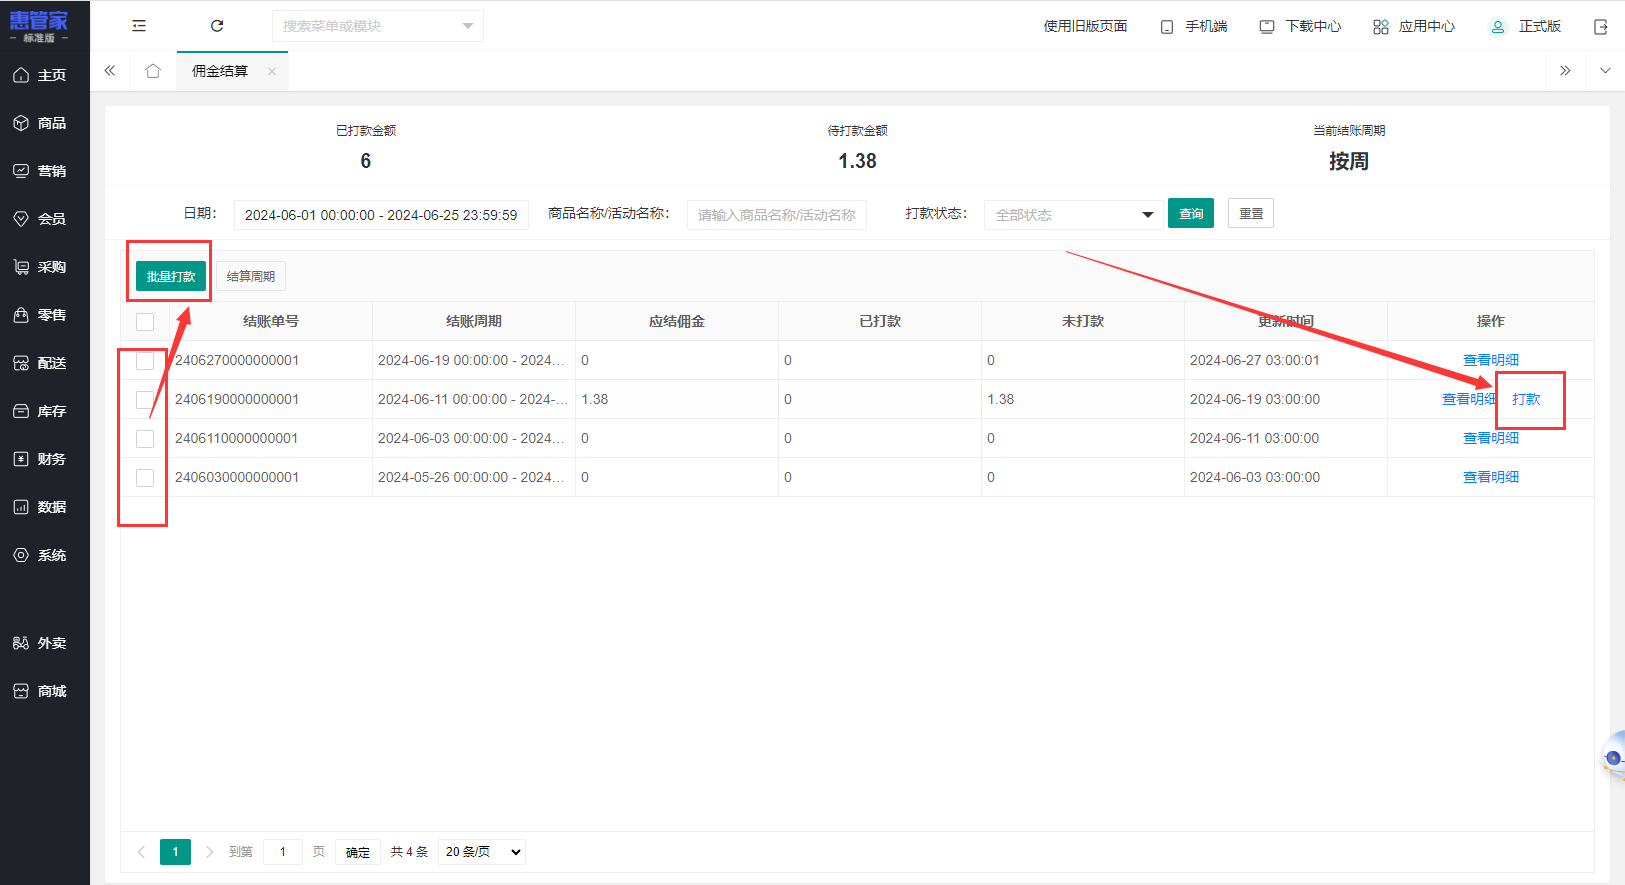The image size is (1625, 885).
Task: Click the tabs scroll-left double chevron
Action: [x=110, y=71]
